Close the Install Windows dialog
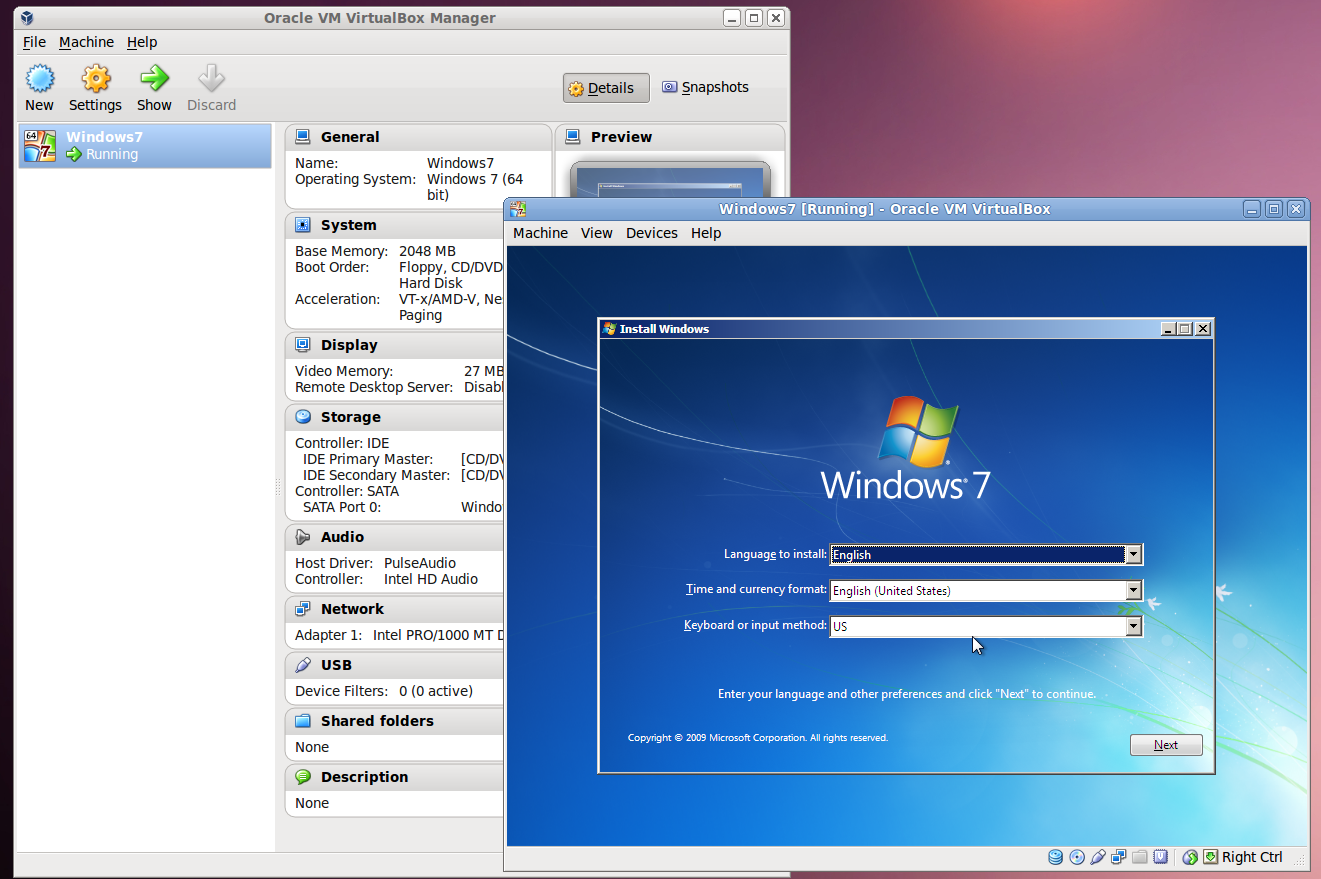The height and width of the screenshot is (879, 1321). click(x=1203, y=329)
